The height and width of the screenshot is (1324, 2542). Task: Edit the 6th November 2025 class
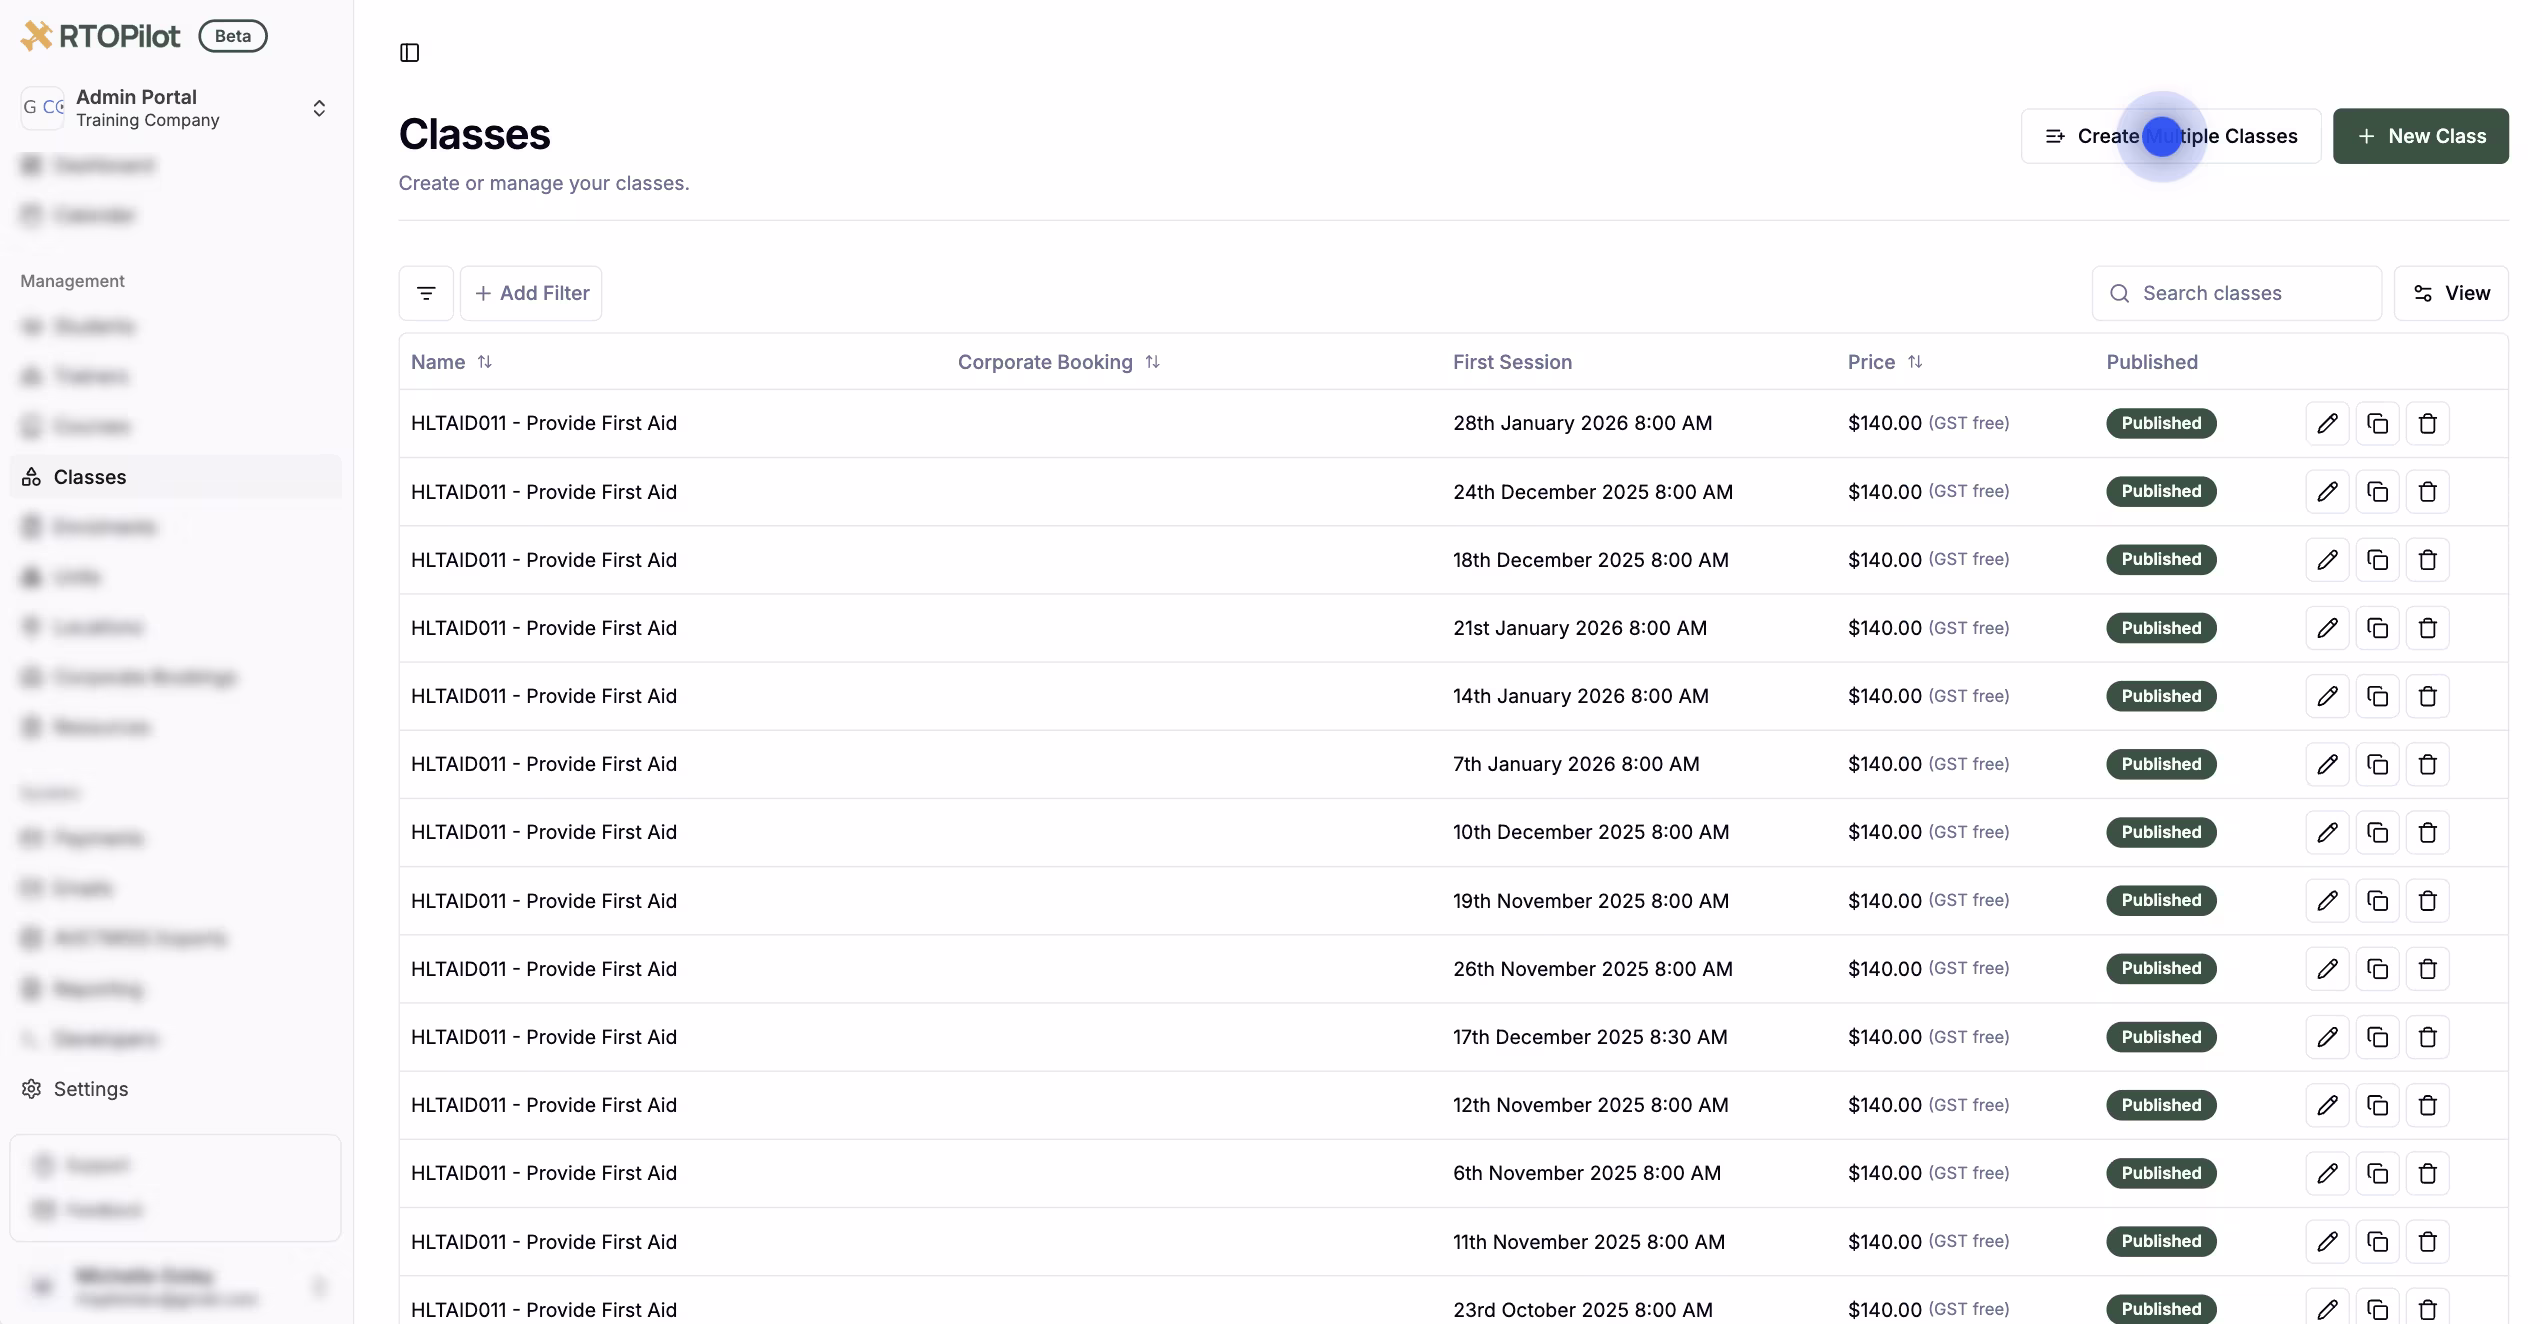pos(2327,1173)
